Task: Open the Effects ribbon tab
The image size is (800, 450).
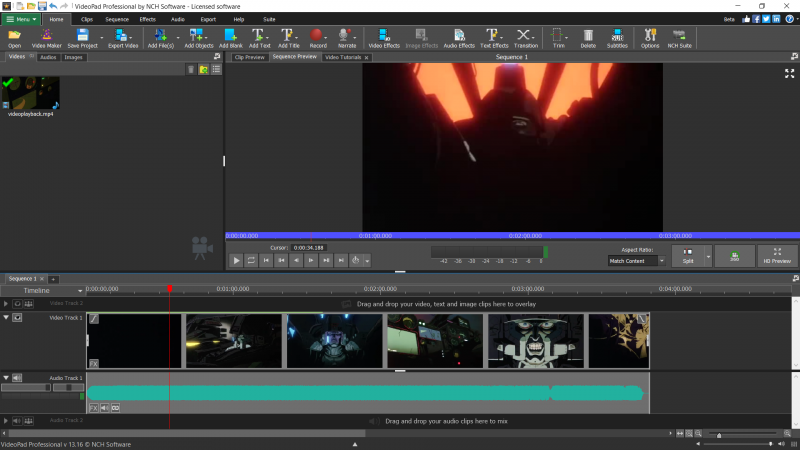Action: click(x=147, y=19)
